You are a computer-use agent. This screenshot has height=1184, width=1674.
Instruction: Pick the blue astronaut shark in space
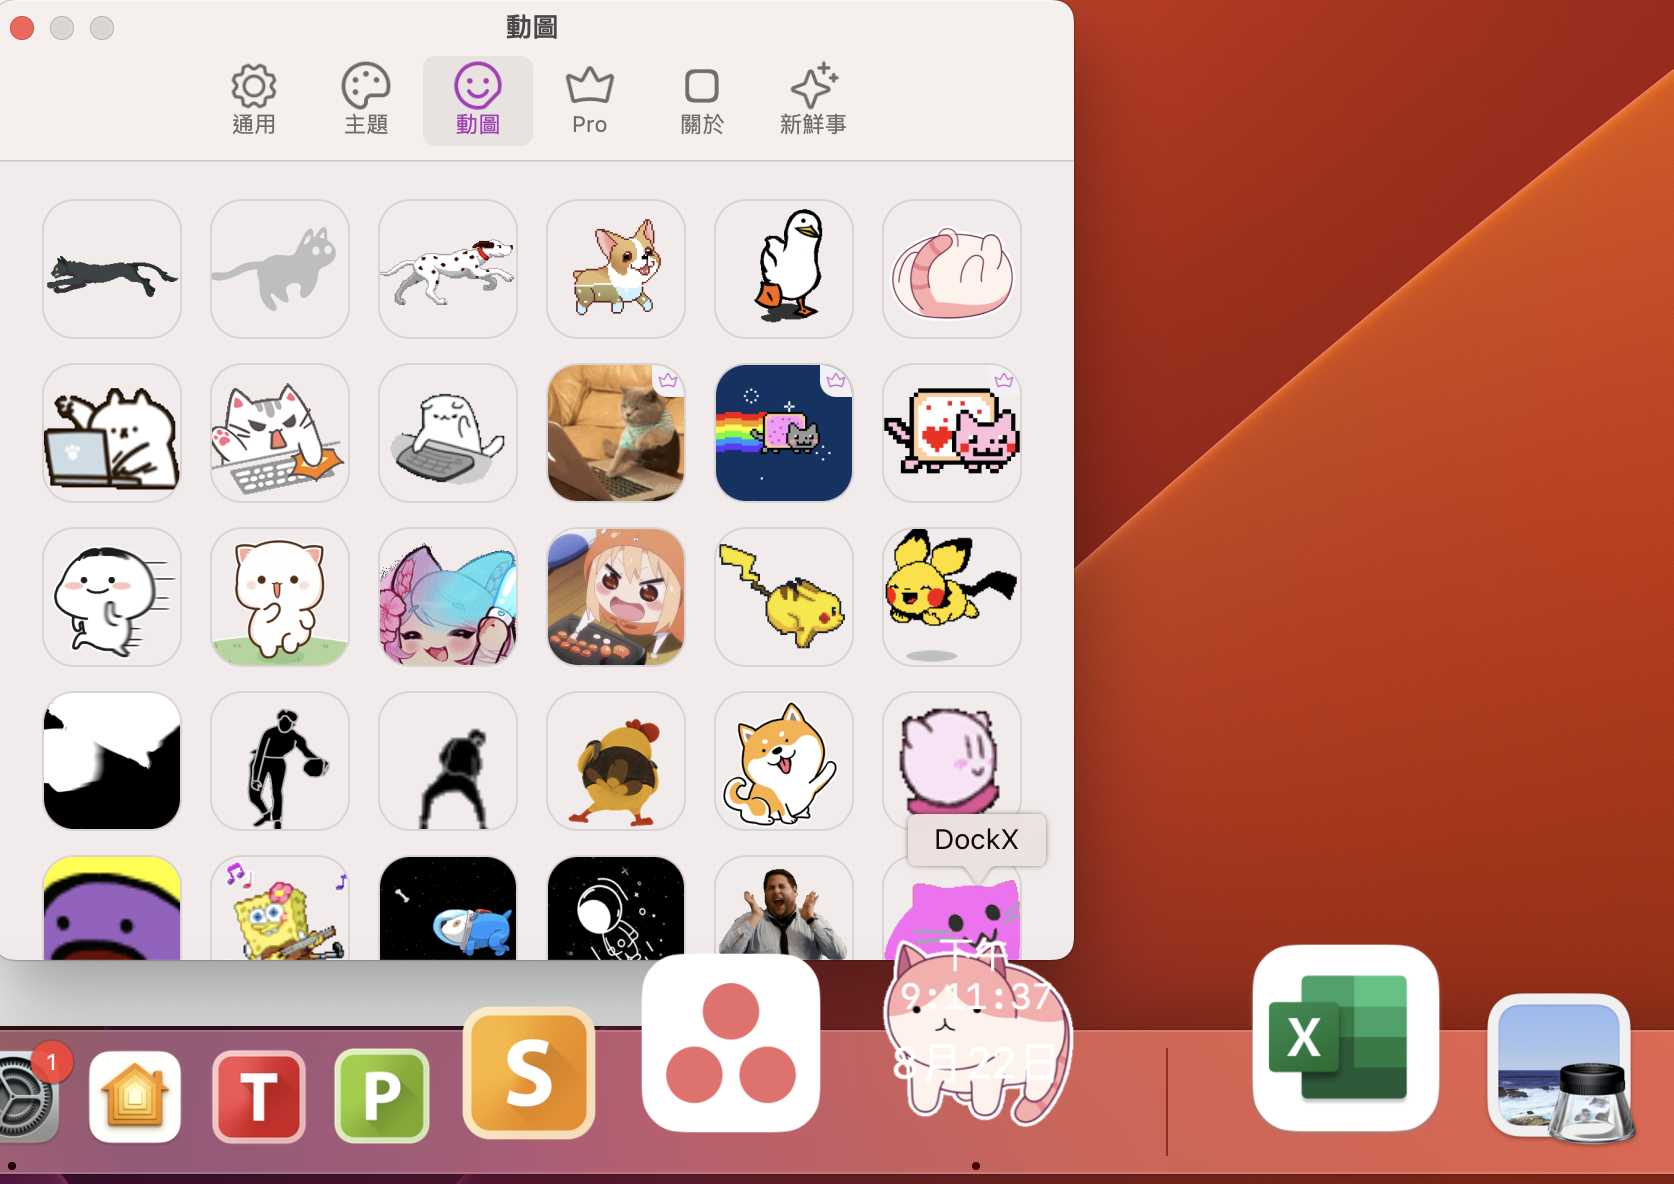coord(448,908)
